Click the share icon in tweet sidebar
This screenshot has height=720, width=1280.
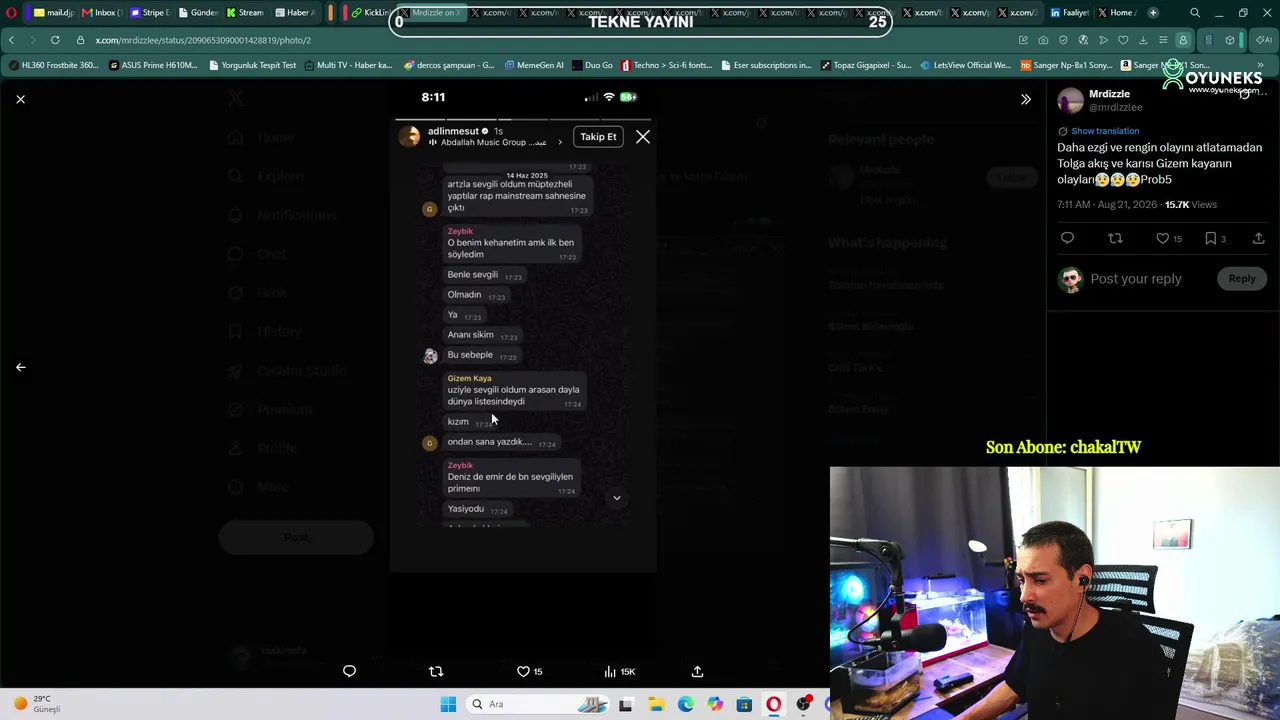(x=1258, y=238)
